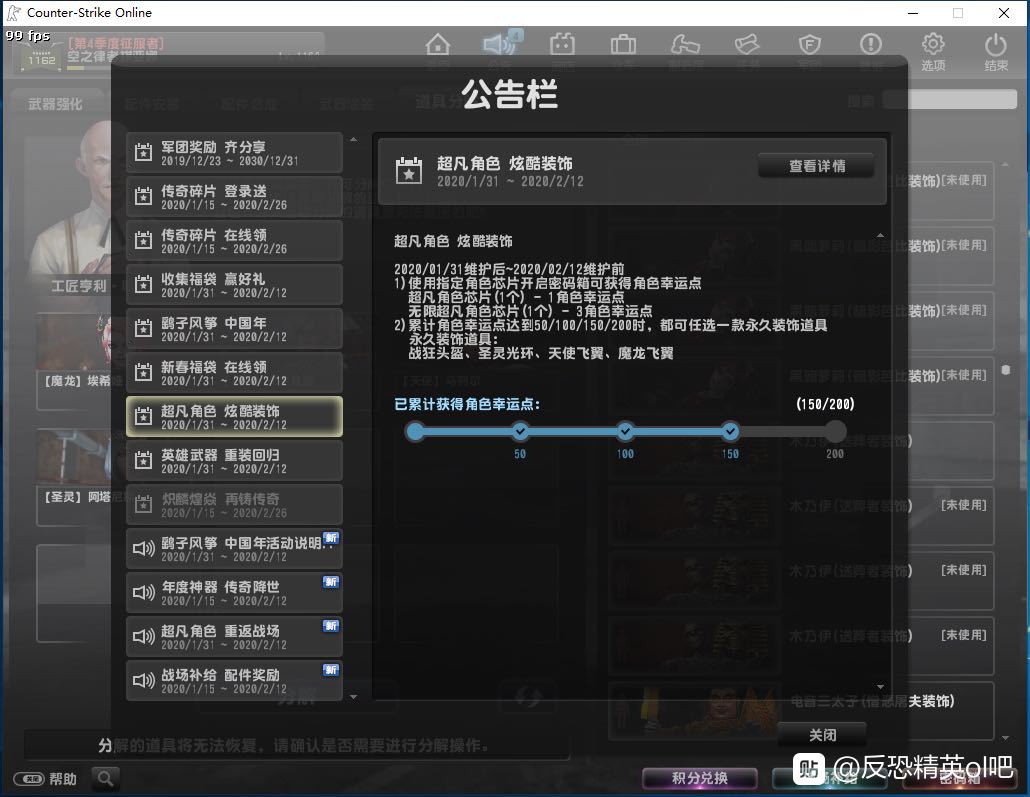Close the Counter-Strike Online window
1030x797 pixels.
1004,12
